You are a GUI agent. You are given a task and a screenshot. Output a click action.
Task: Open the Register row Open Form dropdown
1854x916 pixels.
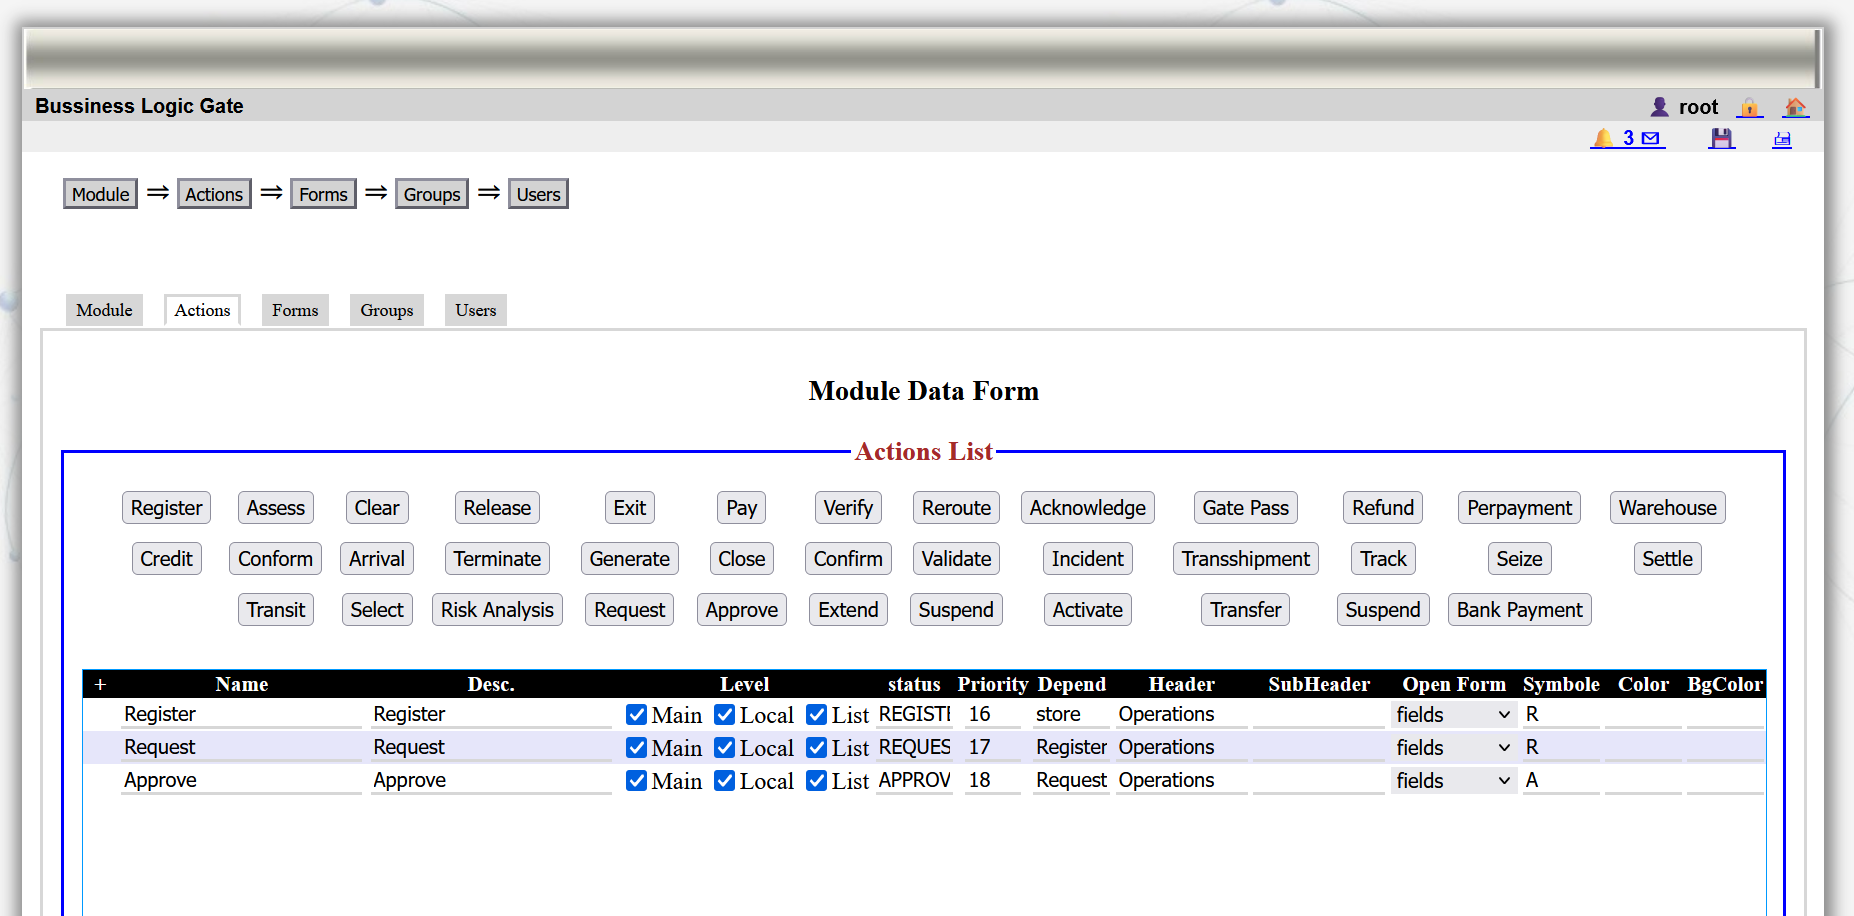click(x=1453, y=715)
